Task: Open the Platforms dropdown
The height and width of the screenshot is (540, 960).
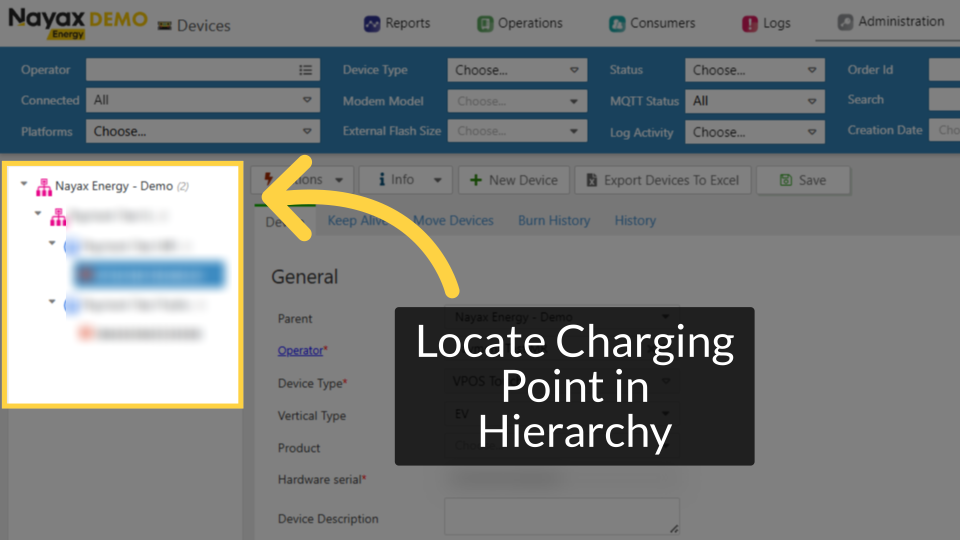Action: point(203,131)
